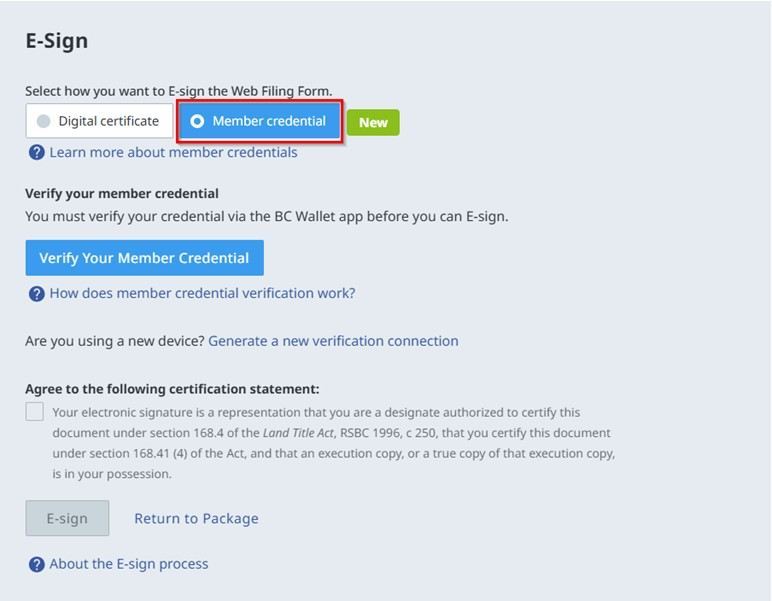Viewport: 772px width, 601px height.
Task: Open Learn more about member credentials link
Action: (173, 152)
